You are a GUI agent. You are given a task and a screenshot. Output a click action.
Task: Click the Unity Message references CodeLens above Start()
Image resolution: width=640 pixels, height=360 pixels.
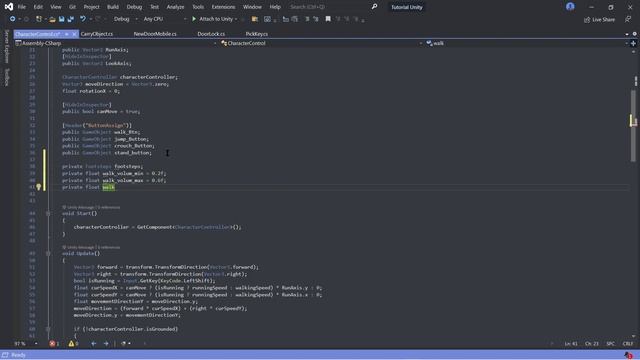[x=91, y=207]
